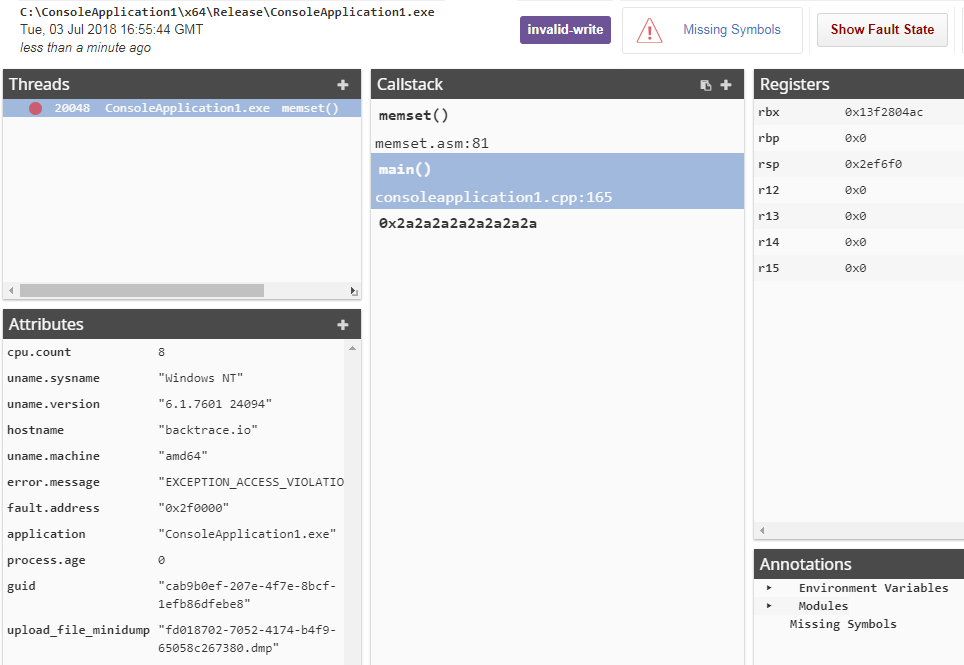Image resolution: width=964 pixels, height=665 pixels.
Task: Open the Missing Symbols link
Action: 731,30
